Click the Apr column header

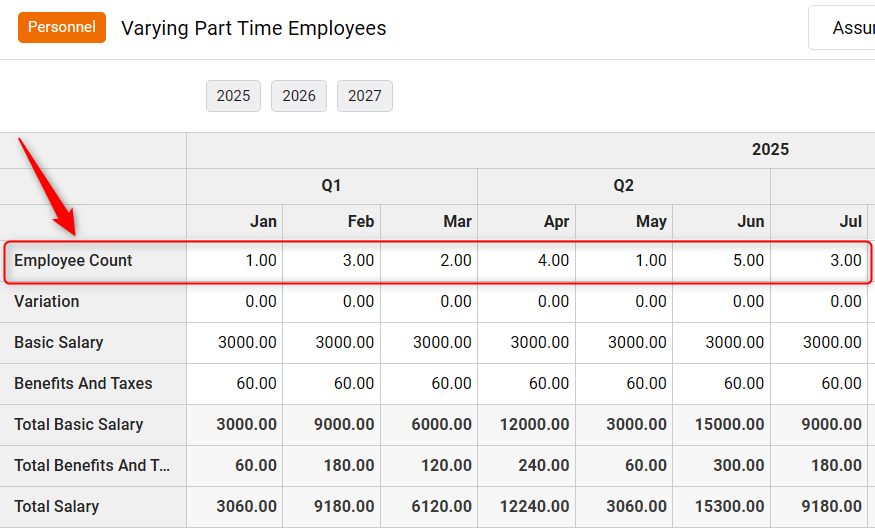tap(527, 222)
